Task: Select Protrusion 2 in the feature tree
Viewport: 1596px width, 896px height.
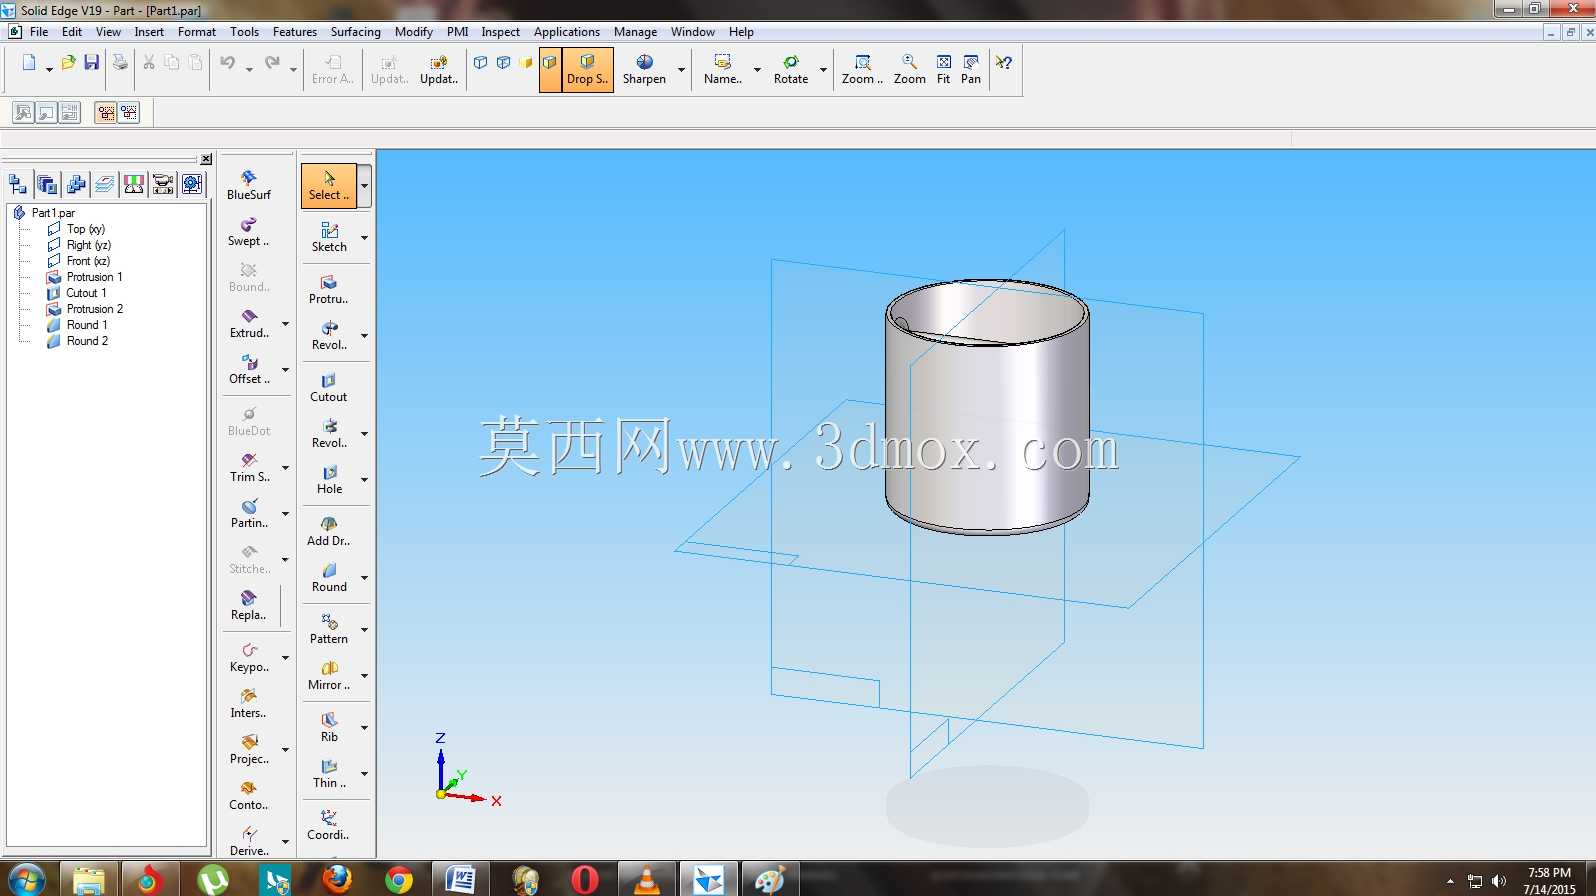Action: pos(94,309)
